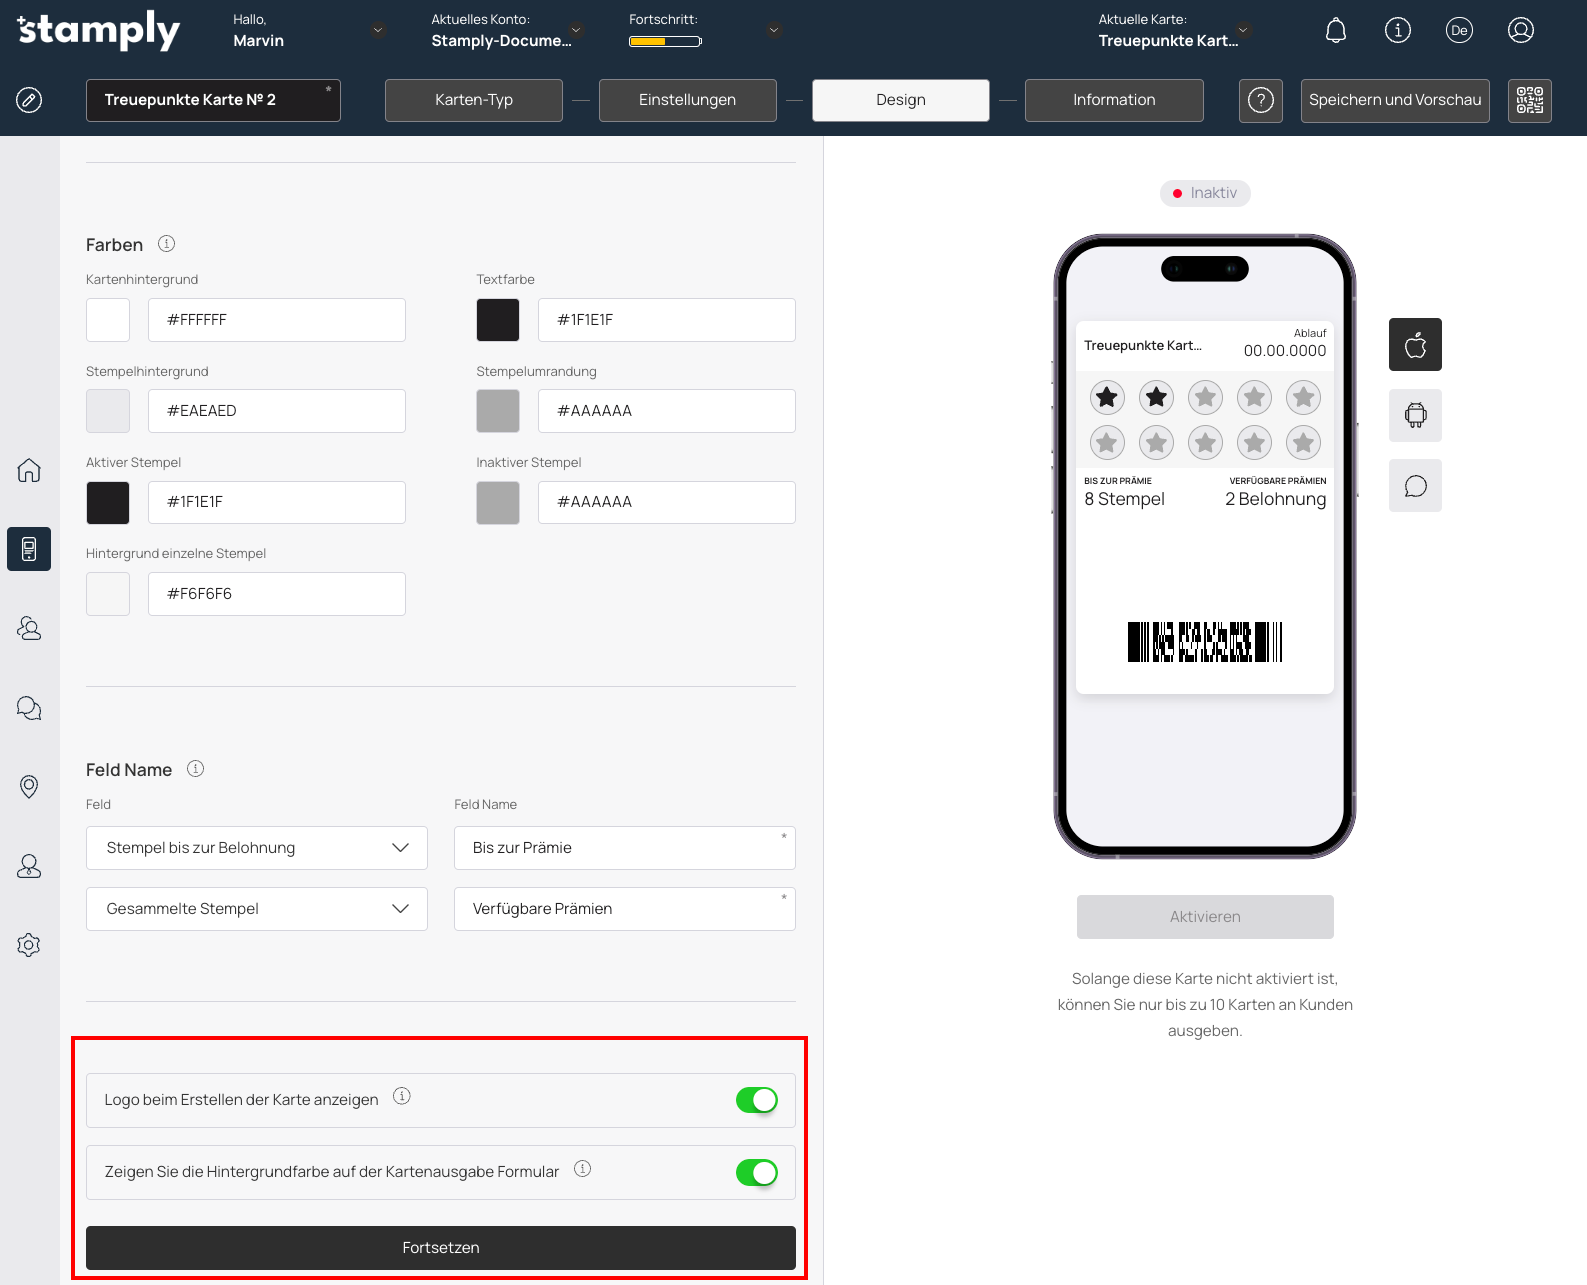The height and width of the screenshot is (1285, 1587).
Task: Open settings gear in sidebar
Action: click(x=29, y=945)
